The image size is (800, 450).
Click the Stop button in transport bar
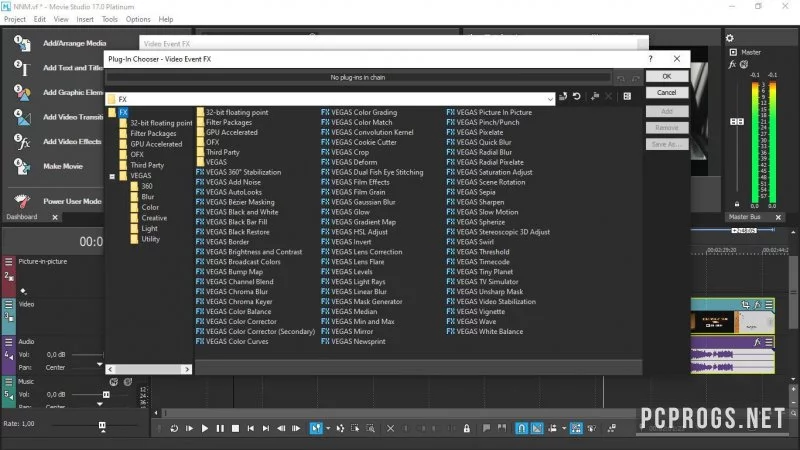pos(235,429)
